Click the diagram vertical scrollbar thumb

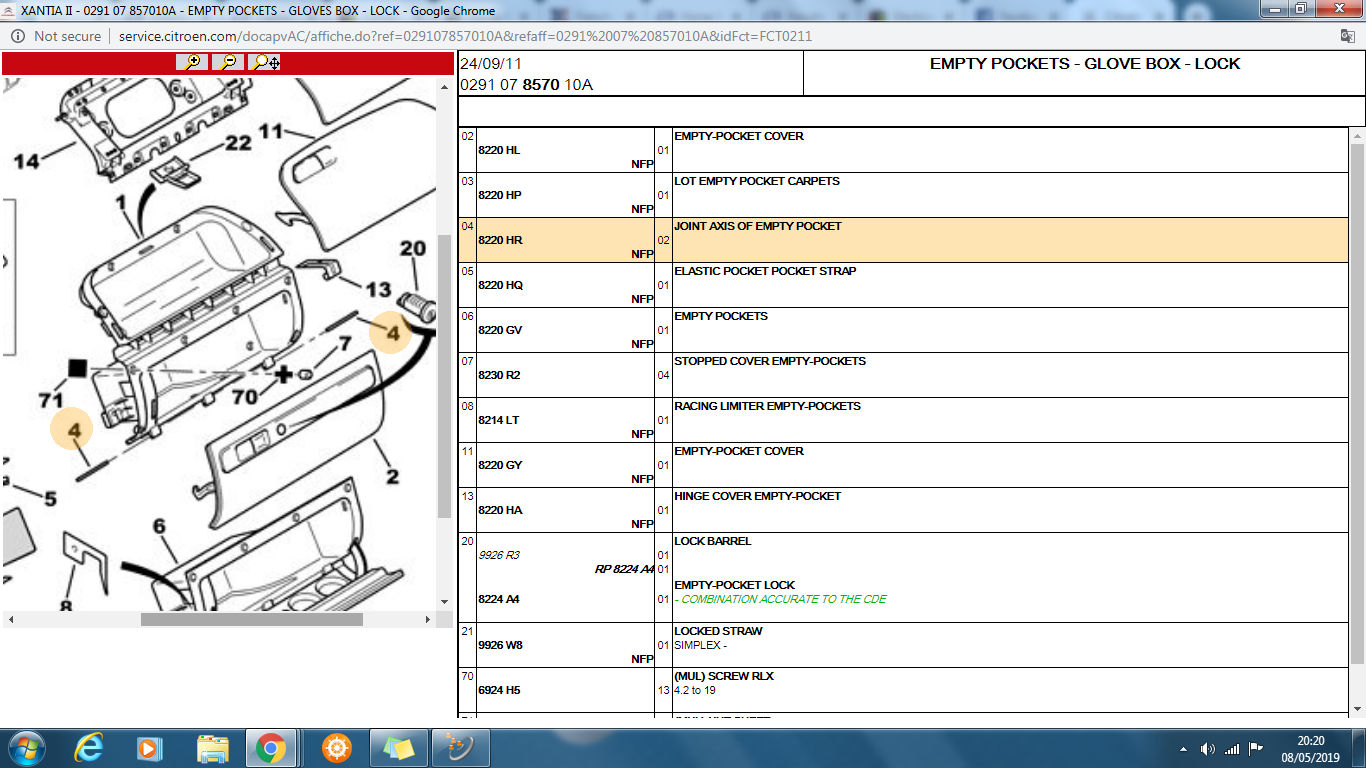[x=445, y=377]
